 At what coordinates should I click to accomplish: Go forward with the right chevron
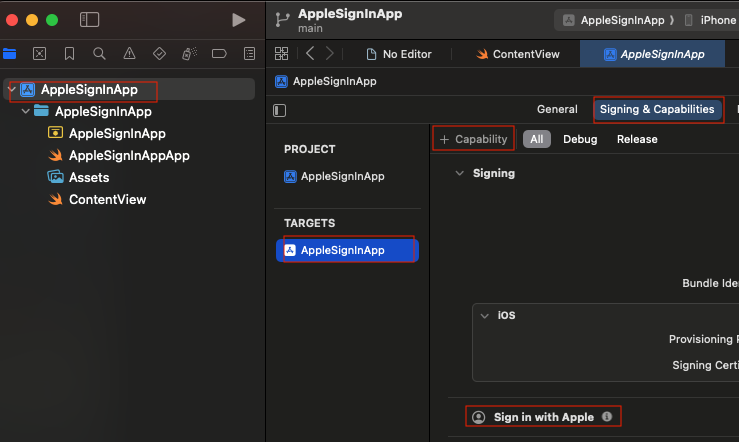(329, 54)
